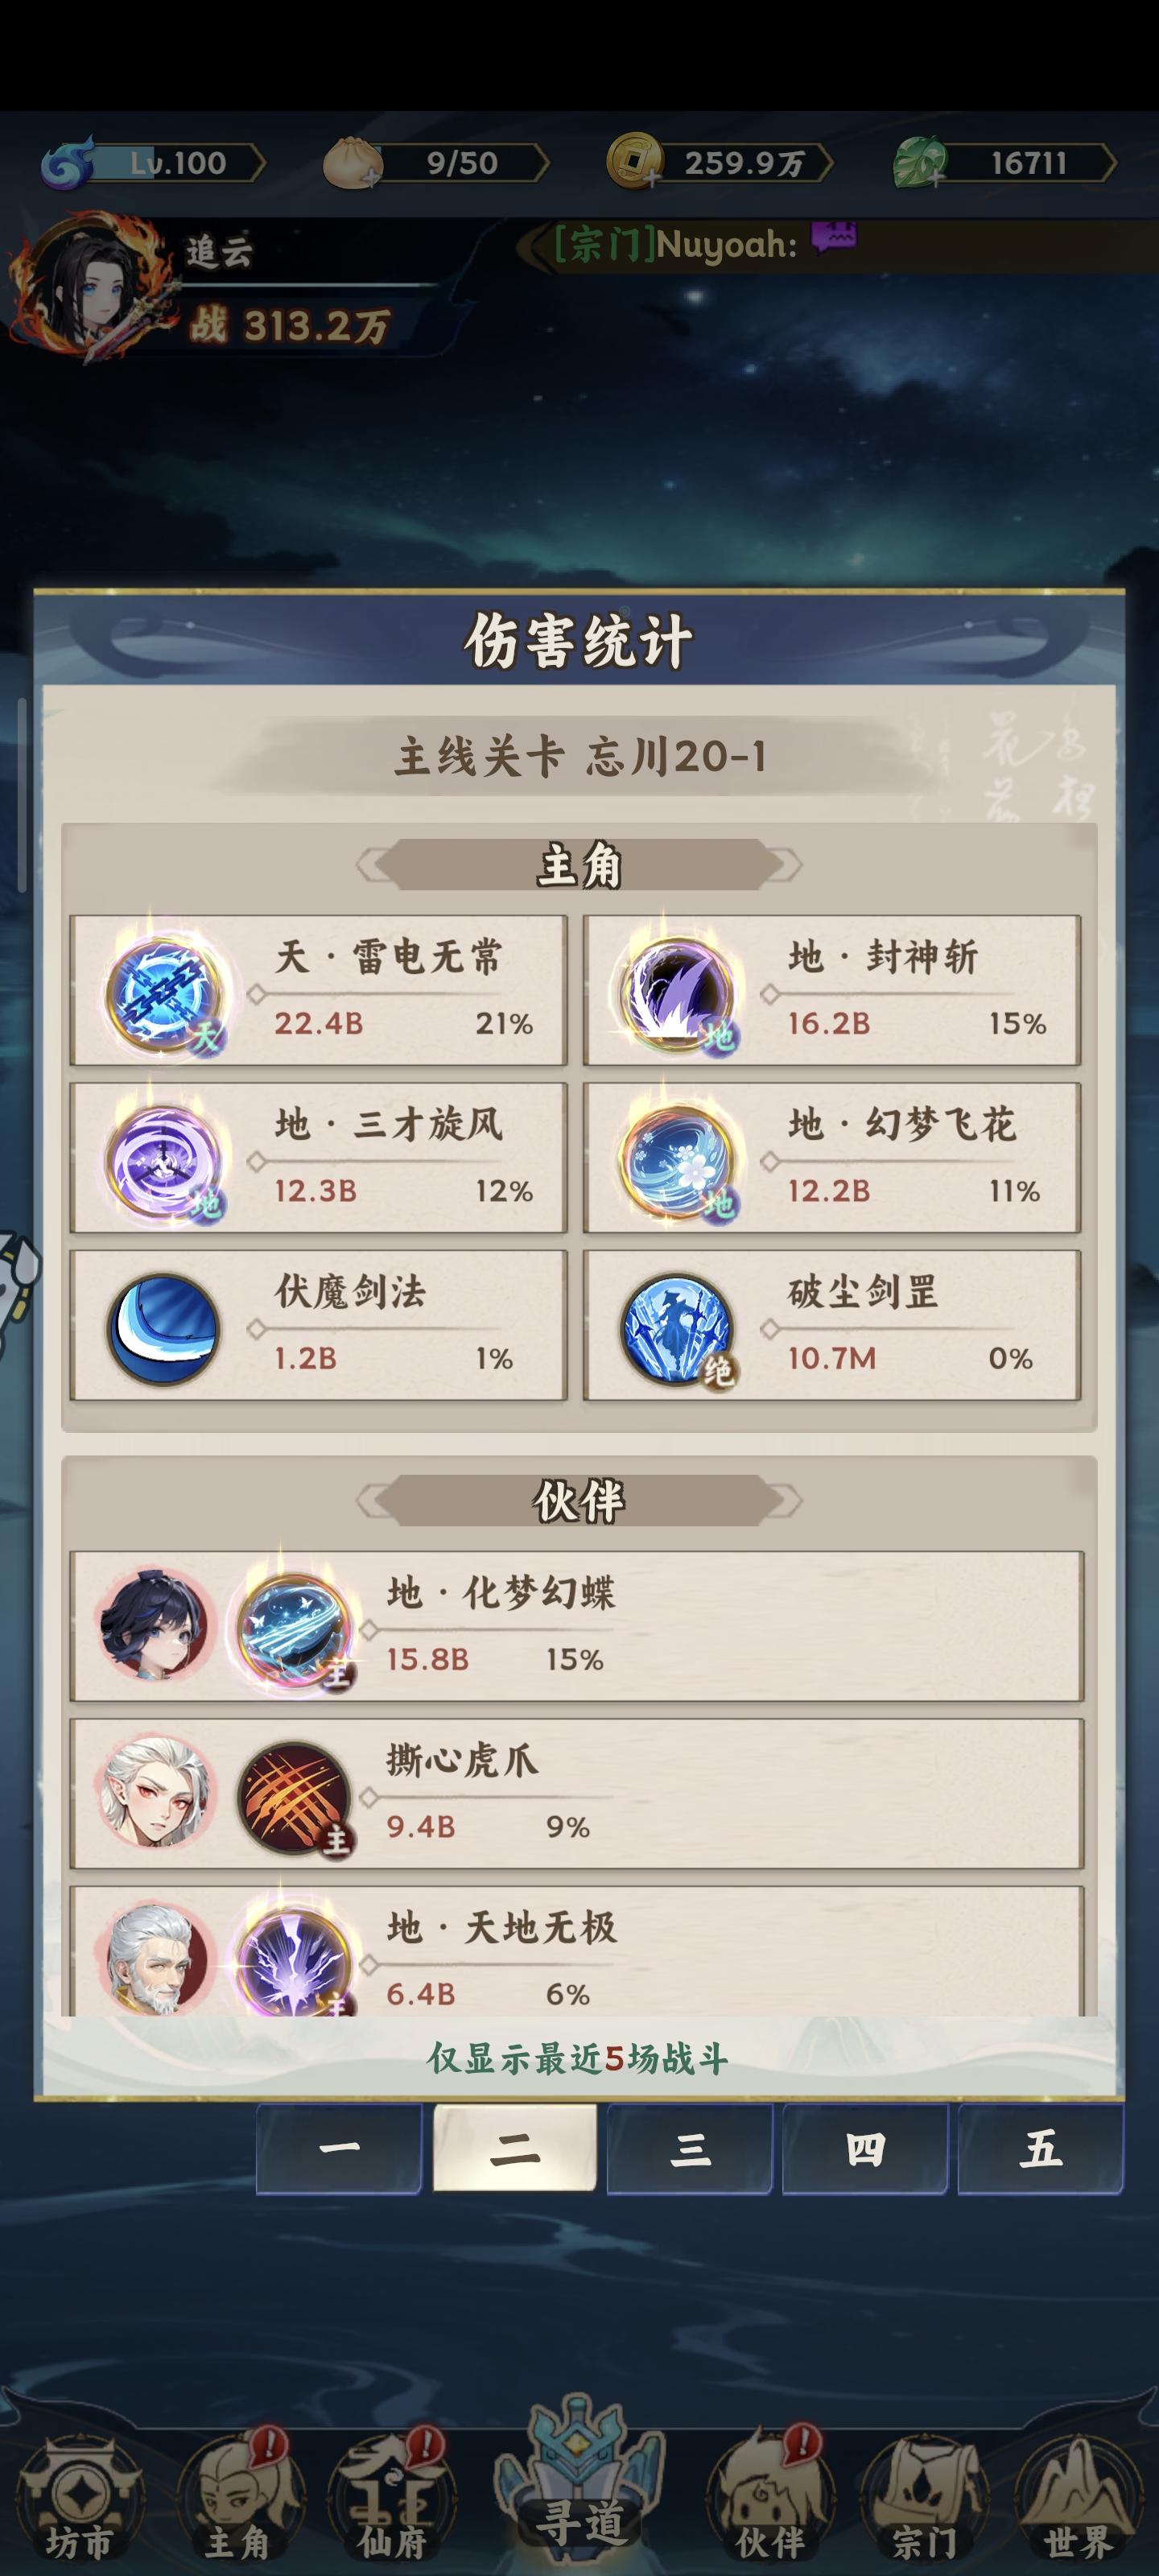This screenshot has height=2576, width=1159.
Task: Tap the 撕心虎爪 claw skill icon
Action: (x=294, y=1798)
